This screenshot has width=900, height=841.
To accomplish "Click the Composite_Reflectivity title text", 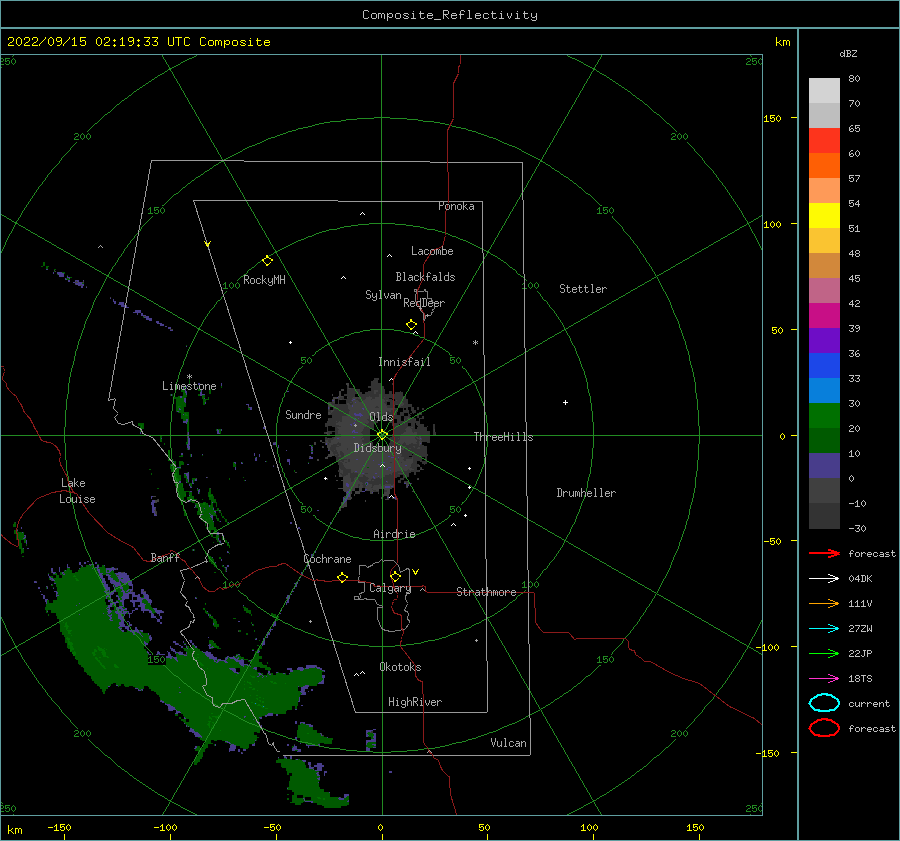I will point(450,15).
